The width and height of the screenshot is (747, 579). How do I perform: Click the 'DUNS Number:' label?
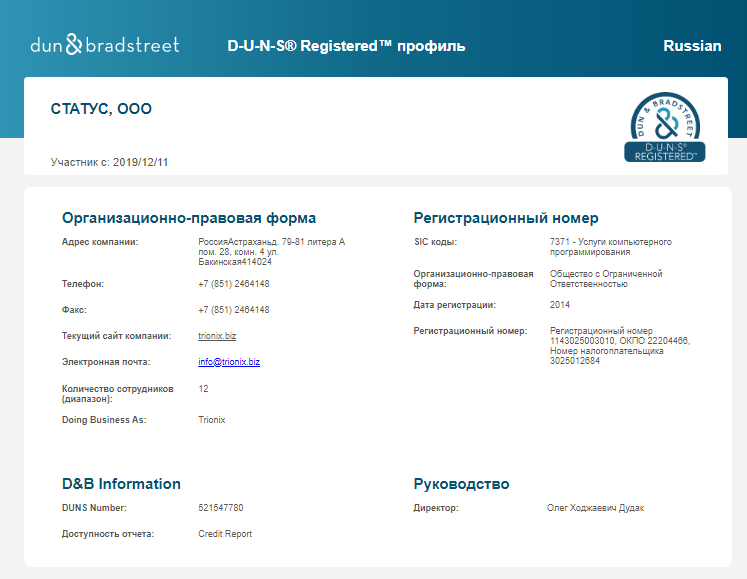pyautogui.click(x=94, y=508)
